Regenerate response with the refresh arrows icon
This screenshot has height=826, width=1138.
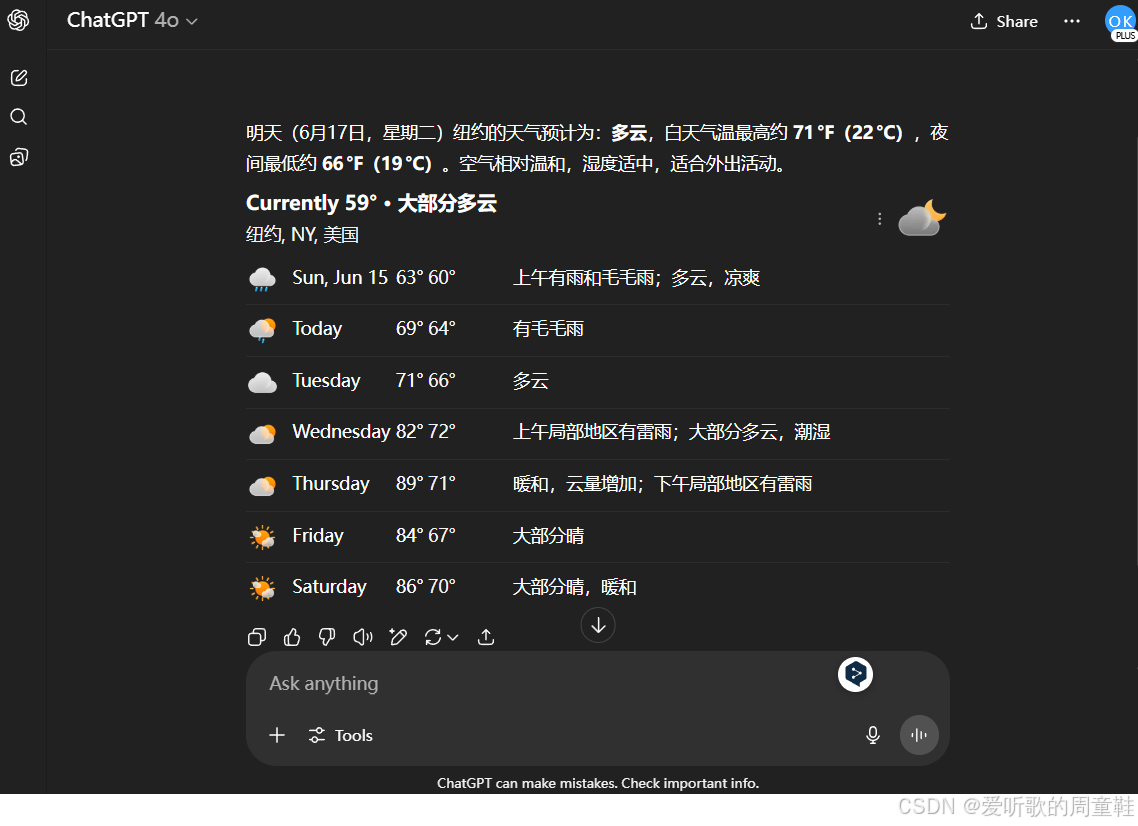coord(433,637)
